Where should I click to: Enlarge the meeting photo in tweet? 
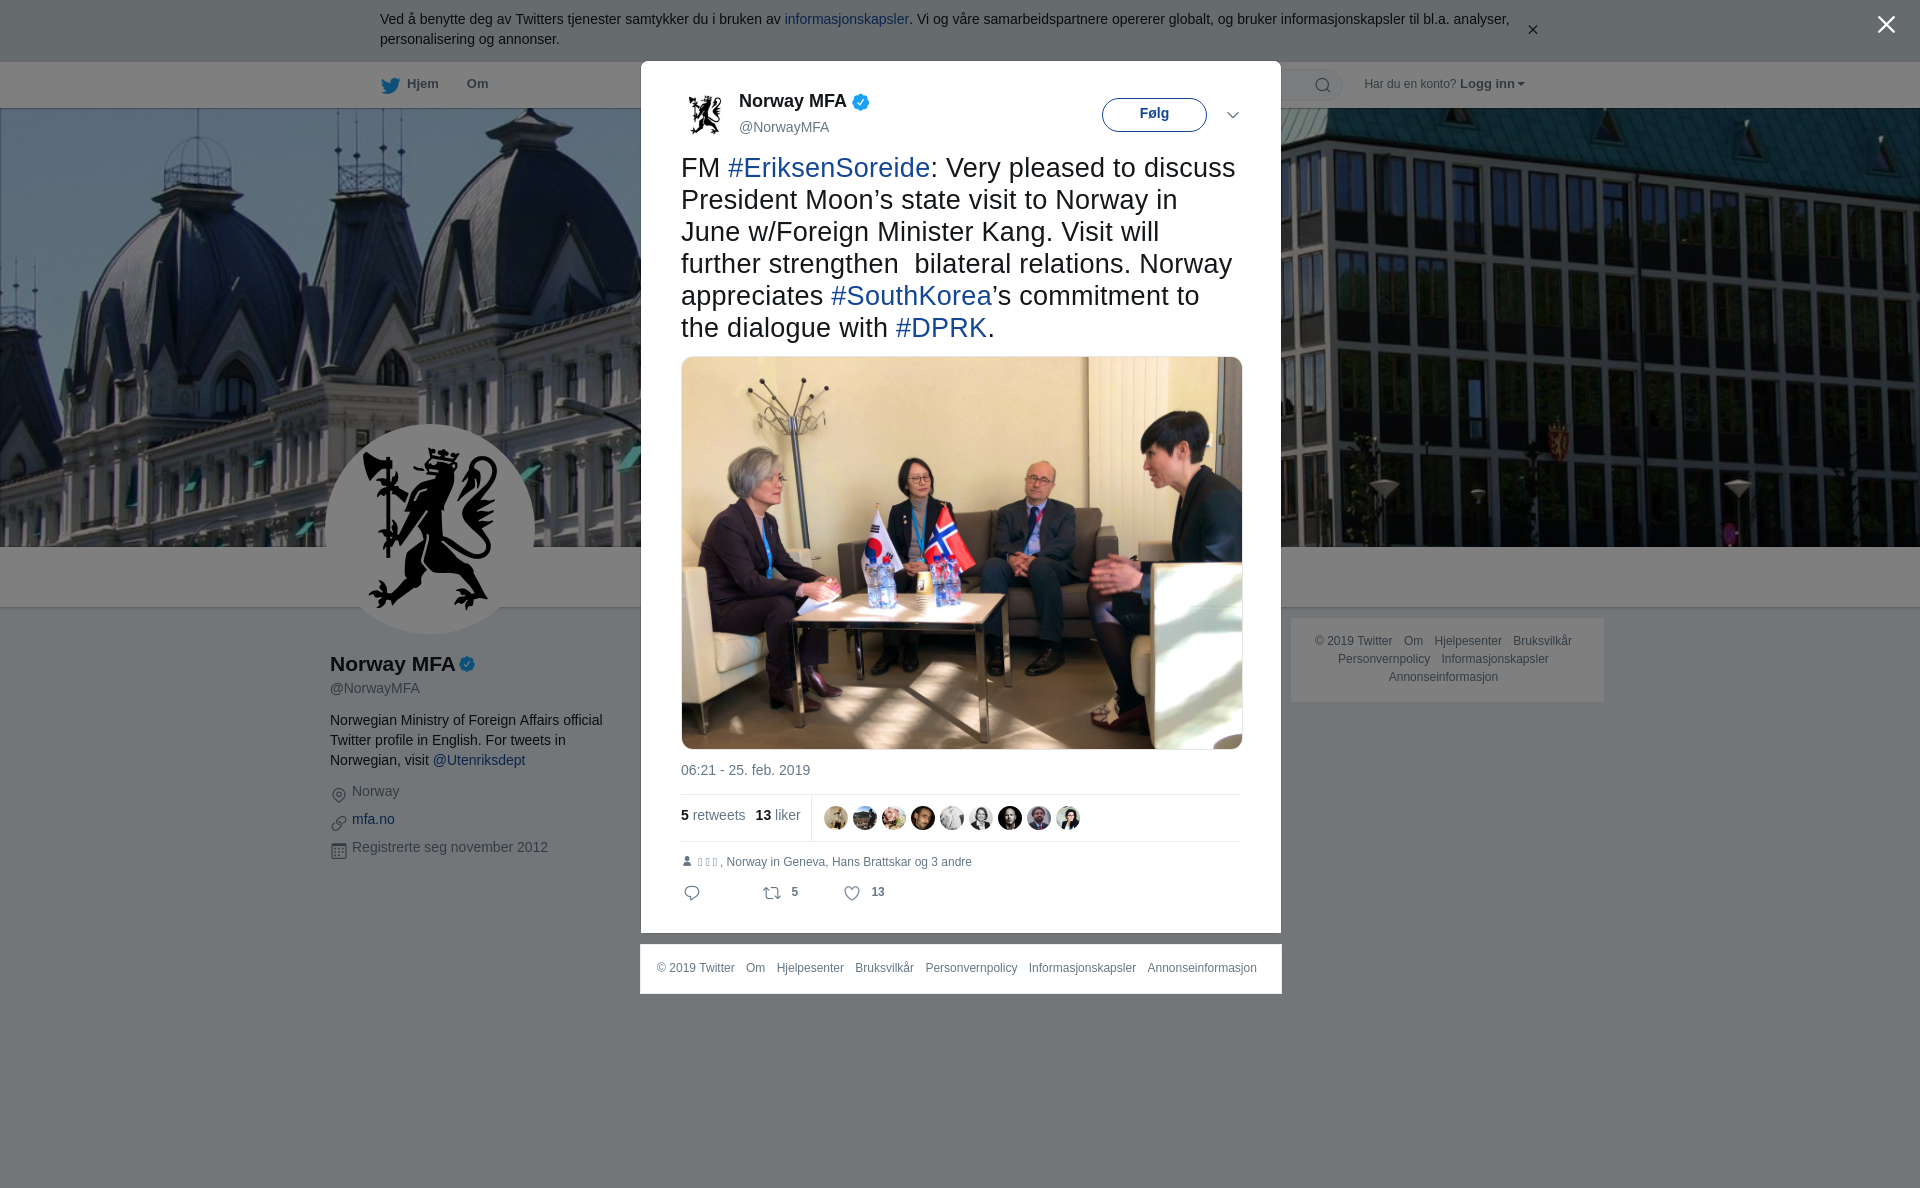[x=962, y=553]
